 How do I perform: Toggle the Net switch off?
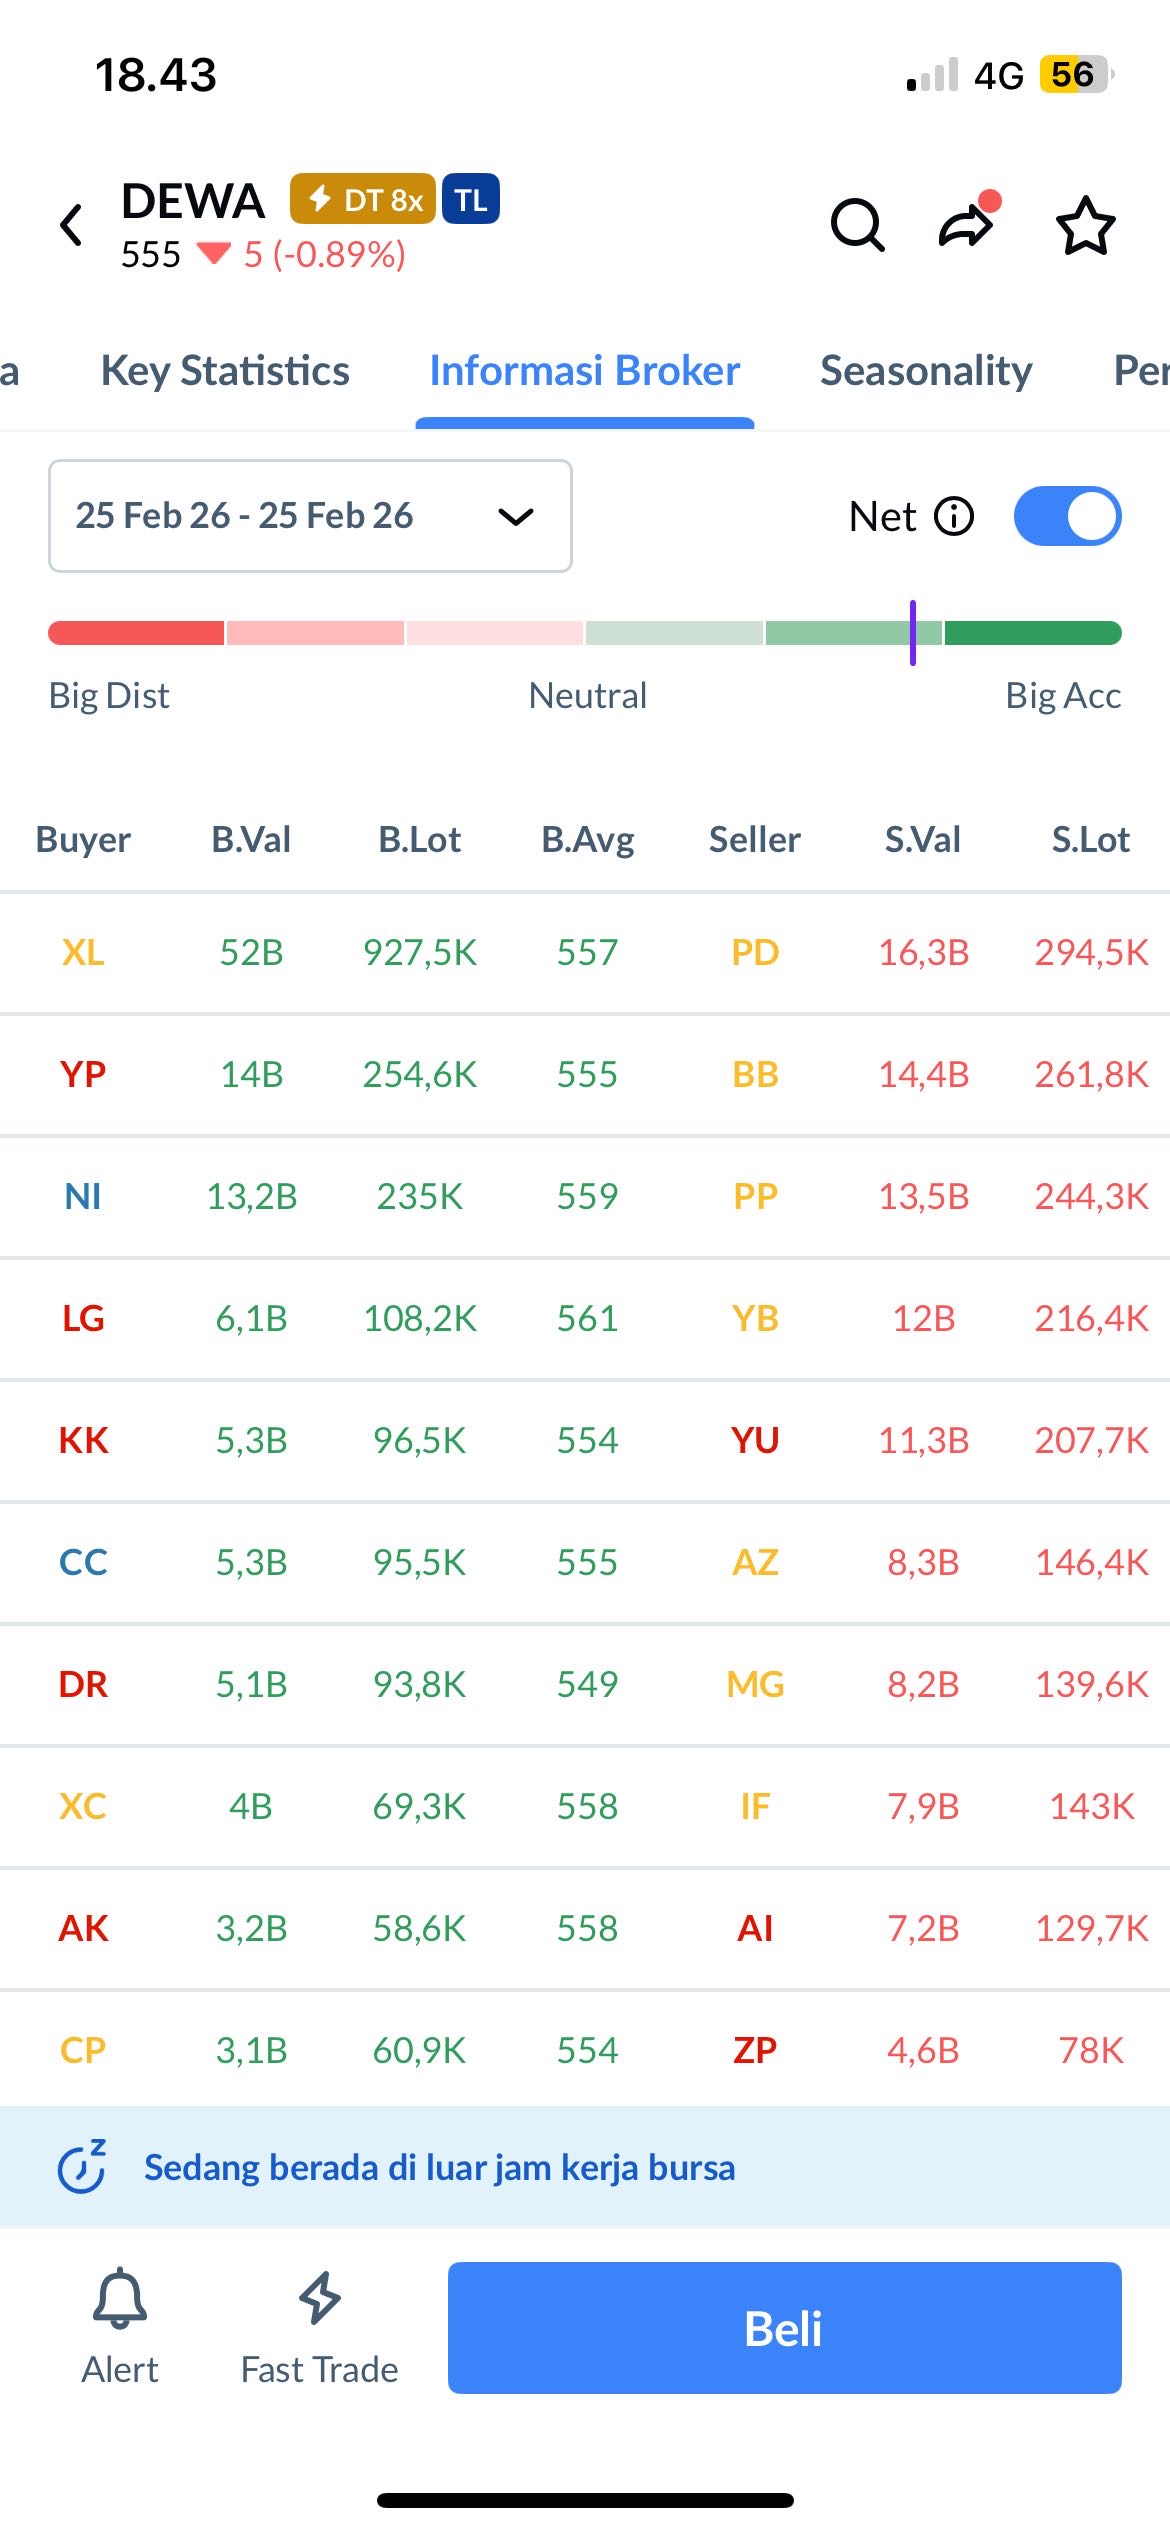point(1067,517)
